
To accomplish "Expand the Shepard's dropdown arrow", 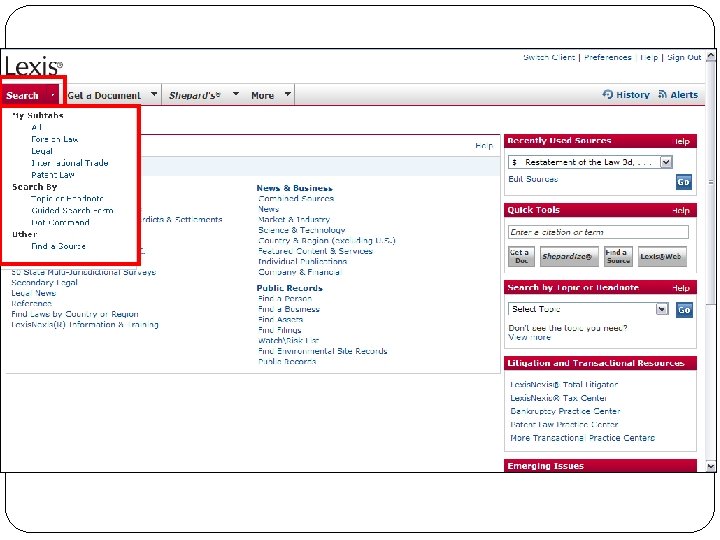I will (236, 94).
